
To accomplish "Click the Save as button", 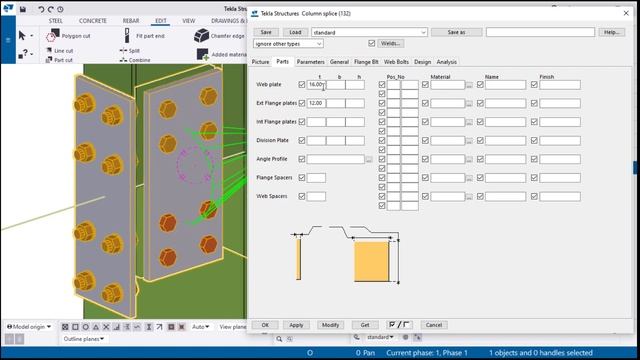I will [456, 32].
